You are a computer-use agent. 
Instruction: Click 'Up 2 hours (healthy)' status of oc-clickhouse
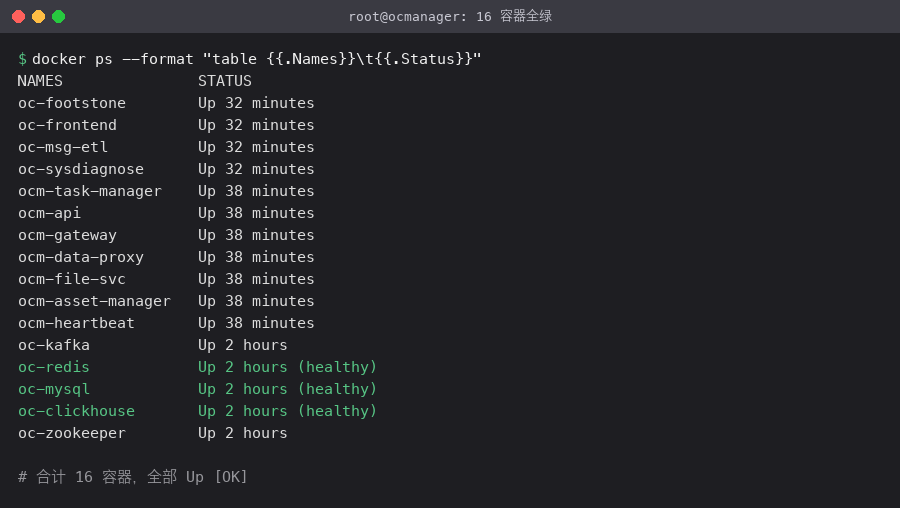pyautogui.click(x=288, y=411)
